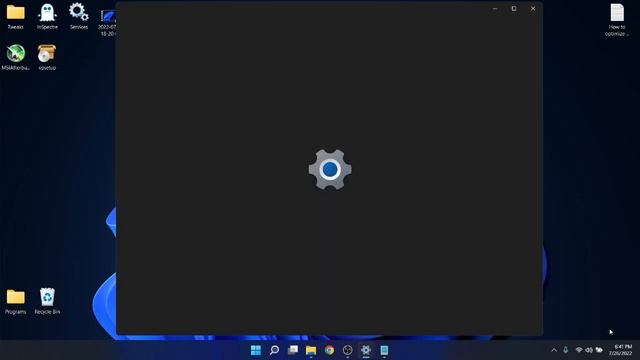The height and width of the screenshot is (360, 640).
Task: Open the Tweaks folder on desktop
Action: [16, 16]
